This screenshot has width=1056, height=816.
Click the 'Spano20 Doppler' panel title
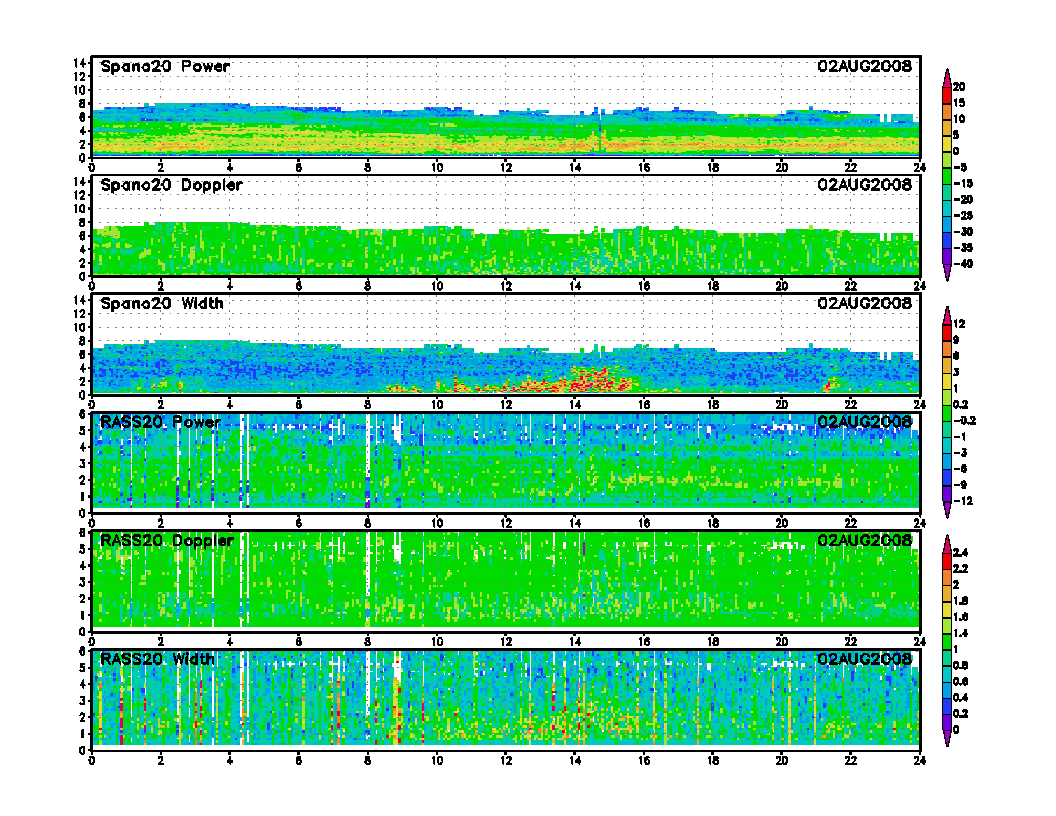[171, 185]
